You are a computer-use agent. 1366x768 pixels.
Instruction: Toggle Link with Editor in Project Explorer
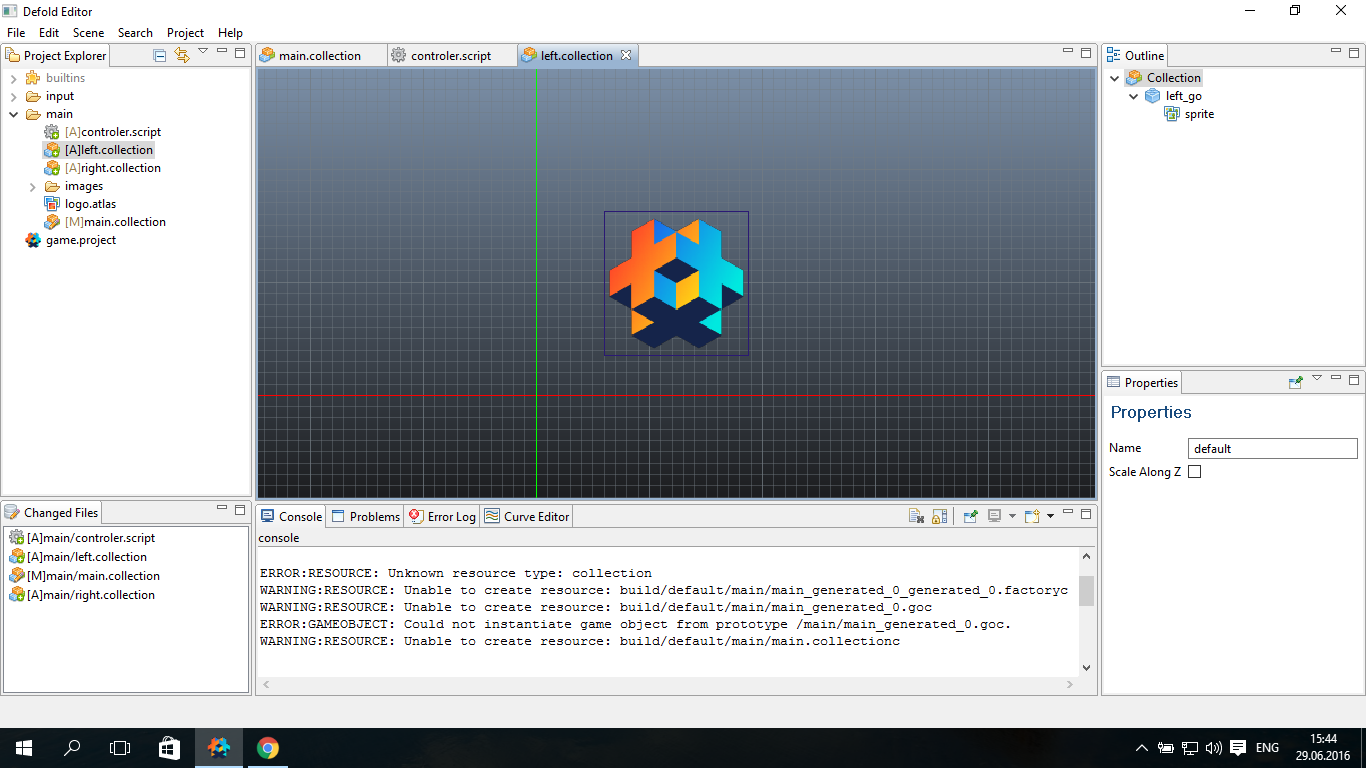pos(181,55)
